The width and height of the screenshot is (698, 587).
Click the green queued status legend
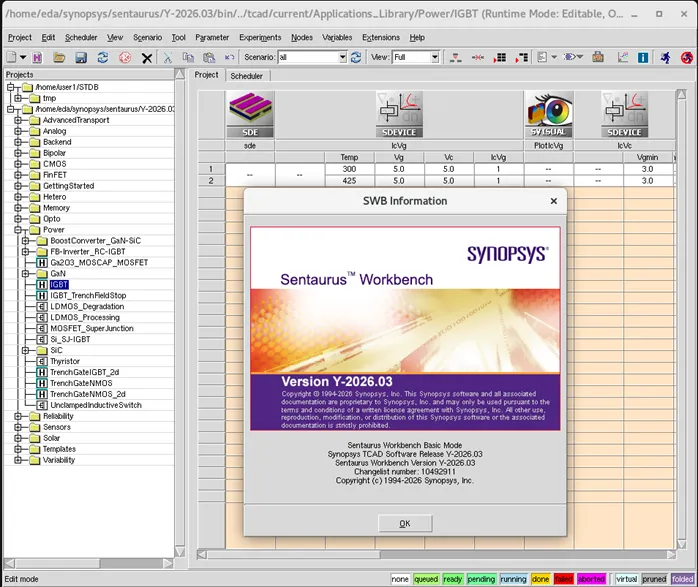click(x=426, y=579)
